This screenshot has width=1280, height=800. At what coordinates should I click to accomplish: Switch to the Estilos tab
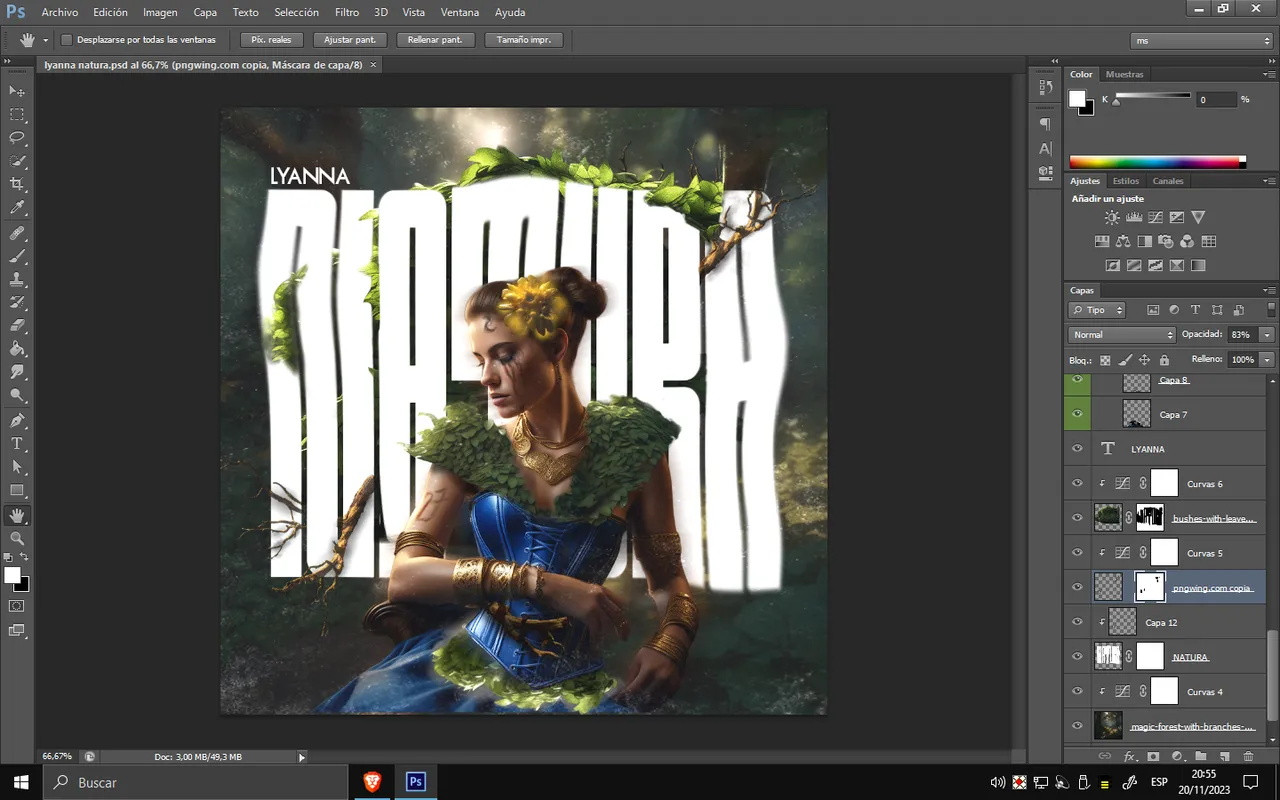tap(1126, 181)
